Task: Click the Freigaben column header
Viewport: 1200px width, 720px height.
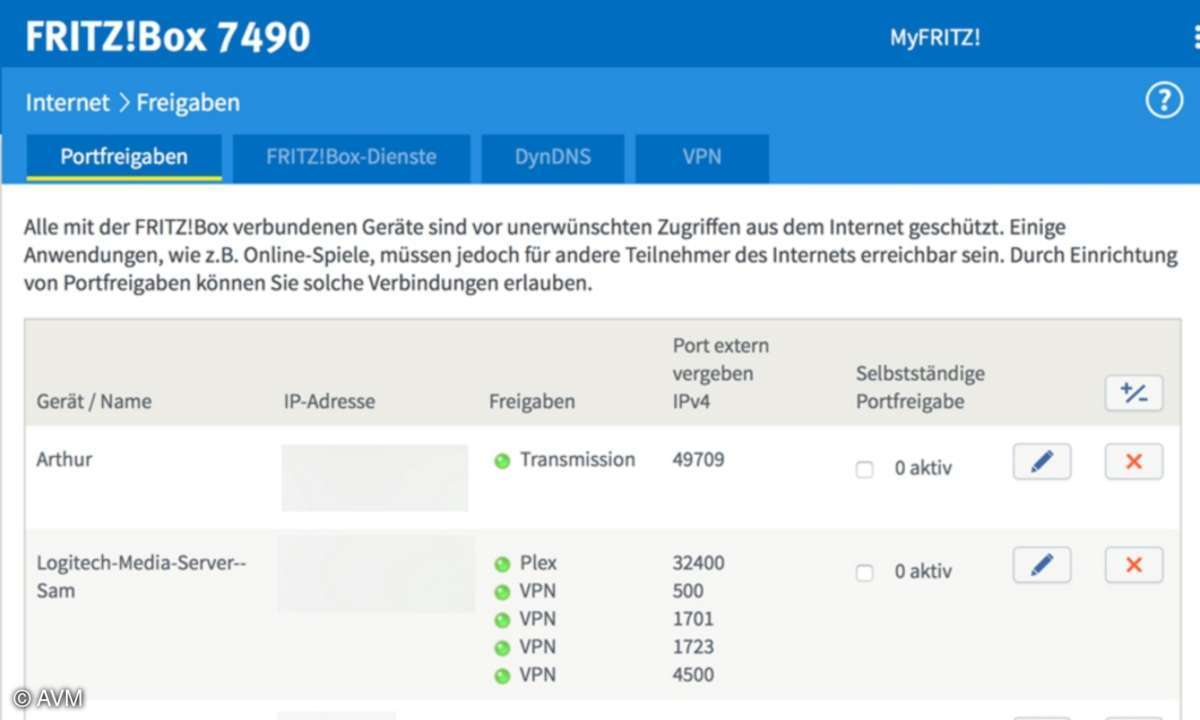Action: pyautogui.click(x=532, y=402)
